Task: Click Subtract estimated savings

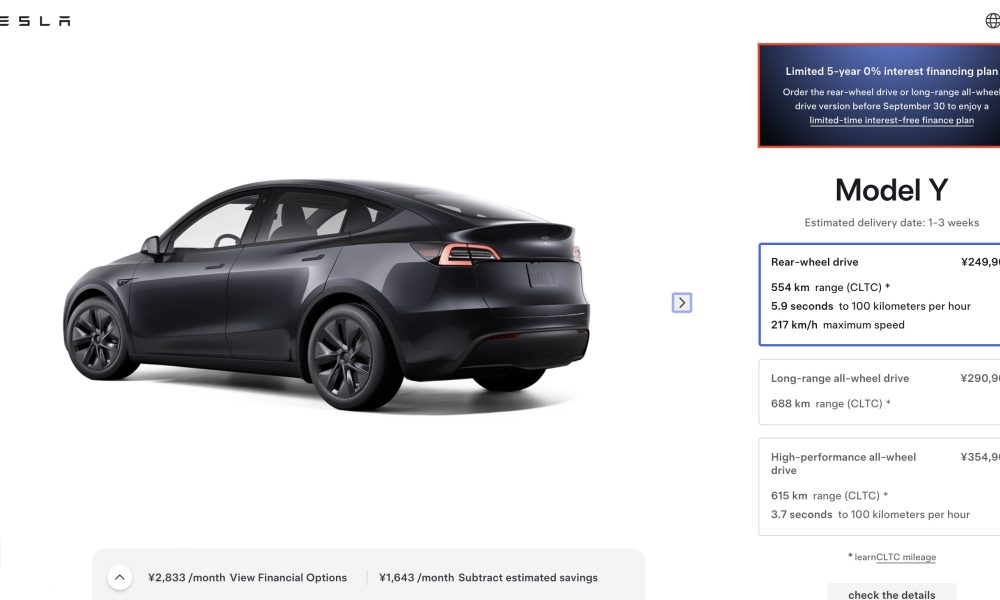Action: click(528, 578)
